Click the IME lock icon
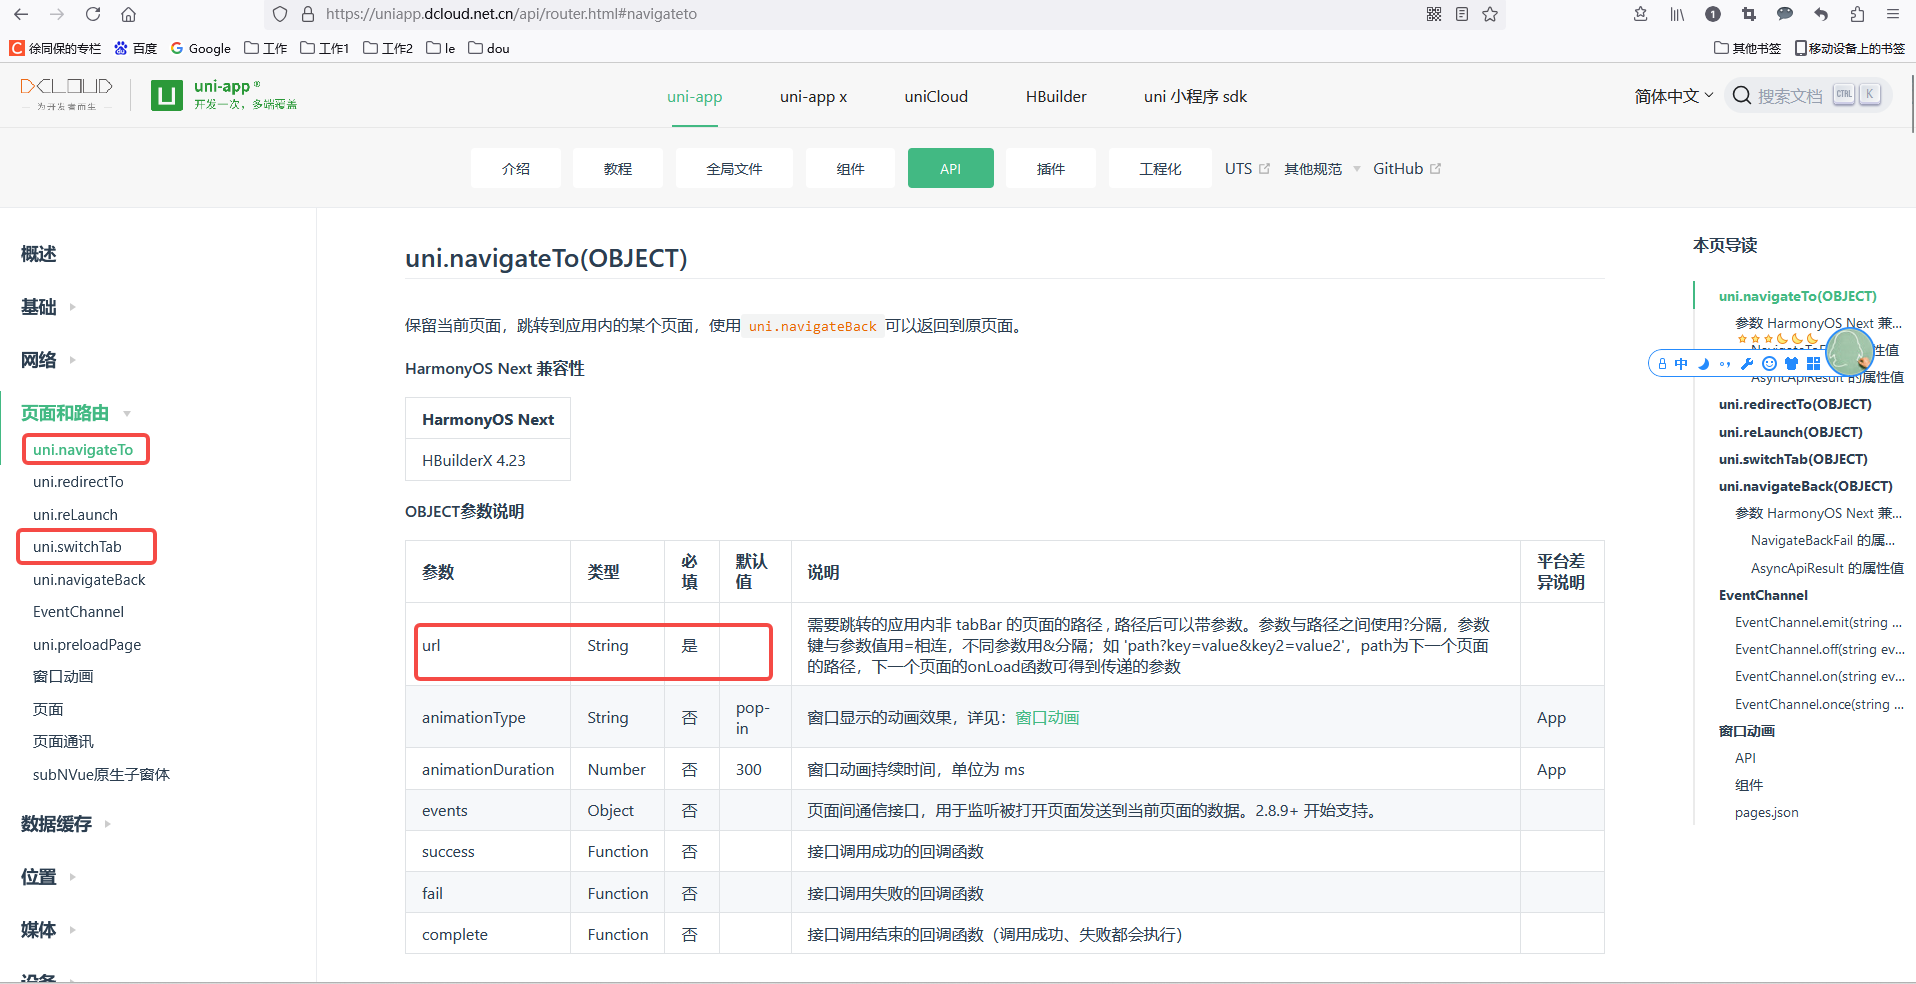 [1662, 364]
